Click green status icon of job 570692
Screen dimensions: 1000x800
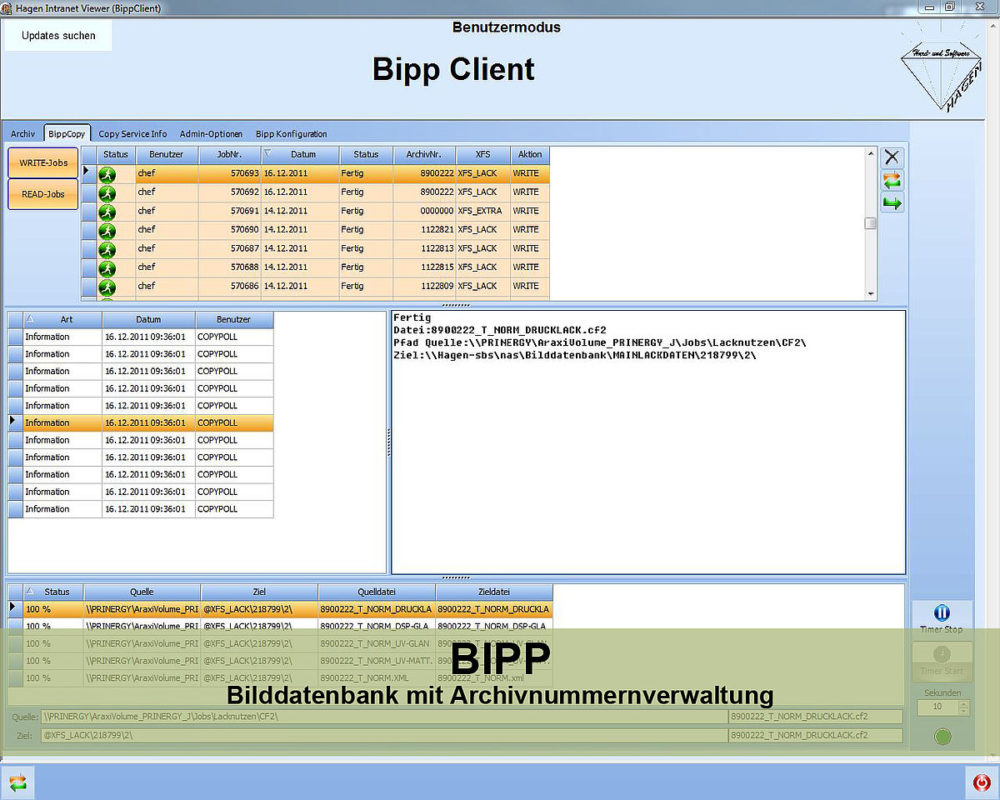pos(107,193)
